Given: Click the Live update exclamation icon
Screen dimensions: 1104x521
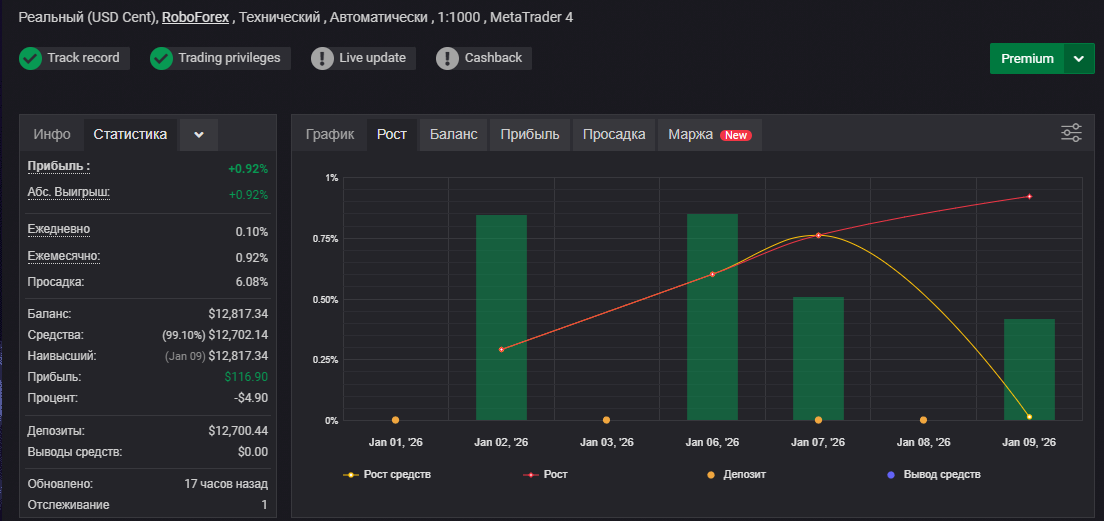Looking at the screenshot, I should click(322, 58).
